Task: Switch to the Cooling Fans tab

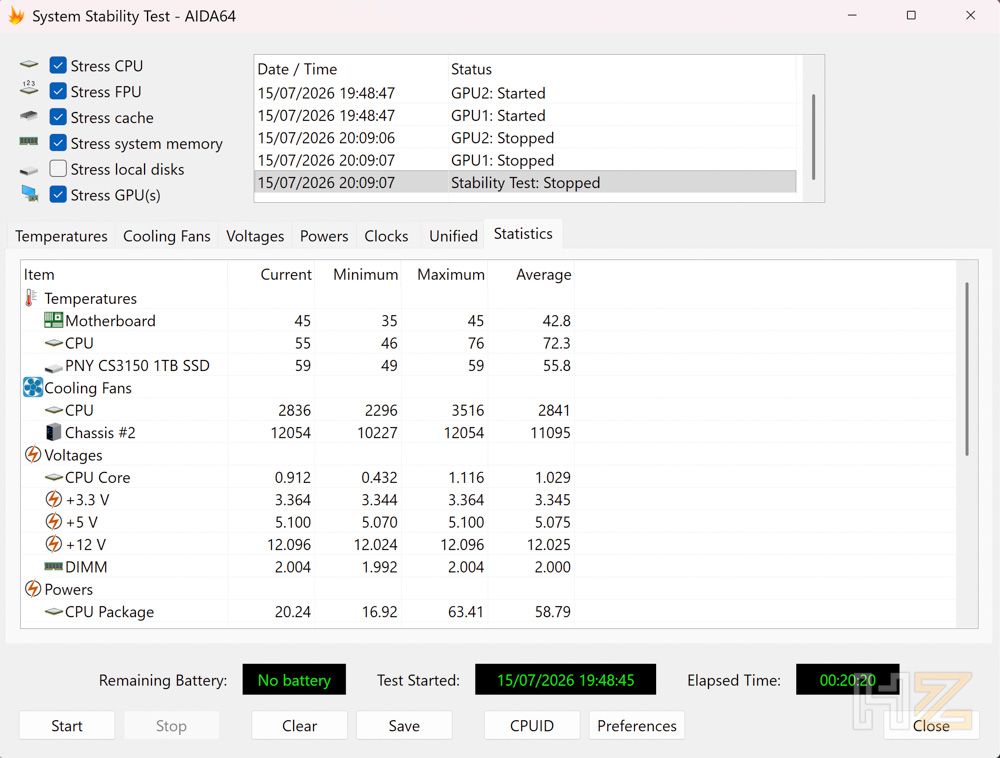Action: (166, 236)
